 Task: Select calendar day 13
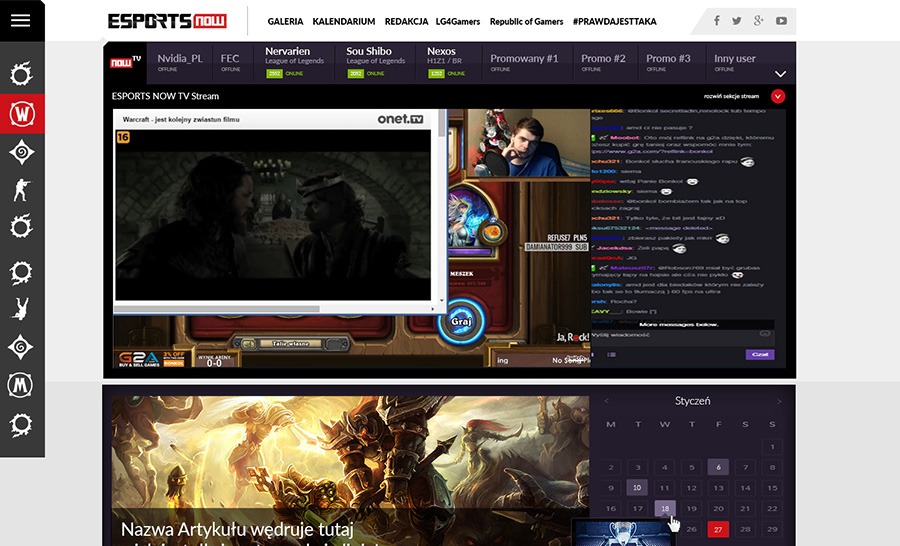click(x=718, y=487)
